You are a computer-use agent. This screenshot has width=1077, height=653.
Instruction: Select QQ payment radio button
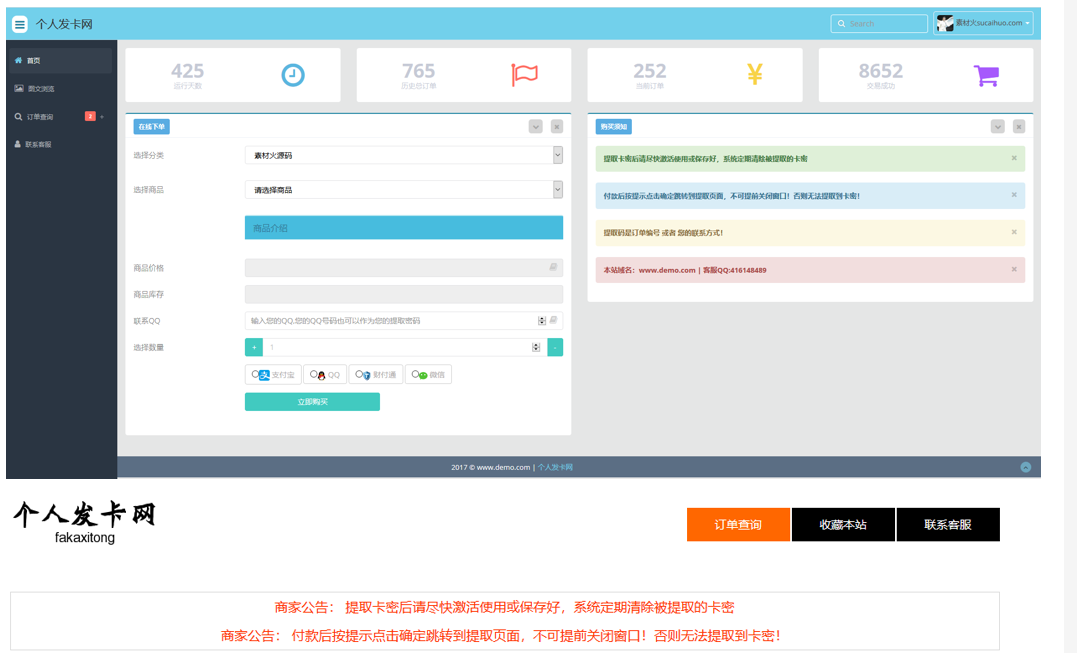(314, 374)
